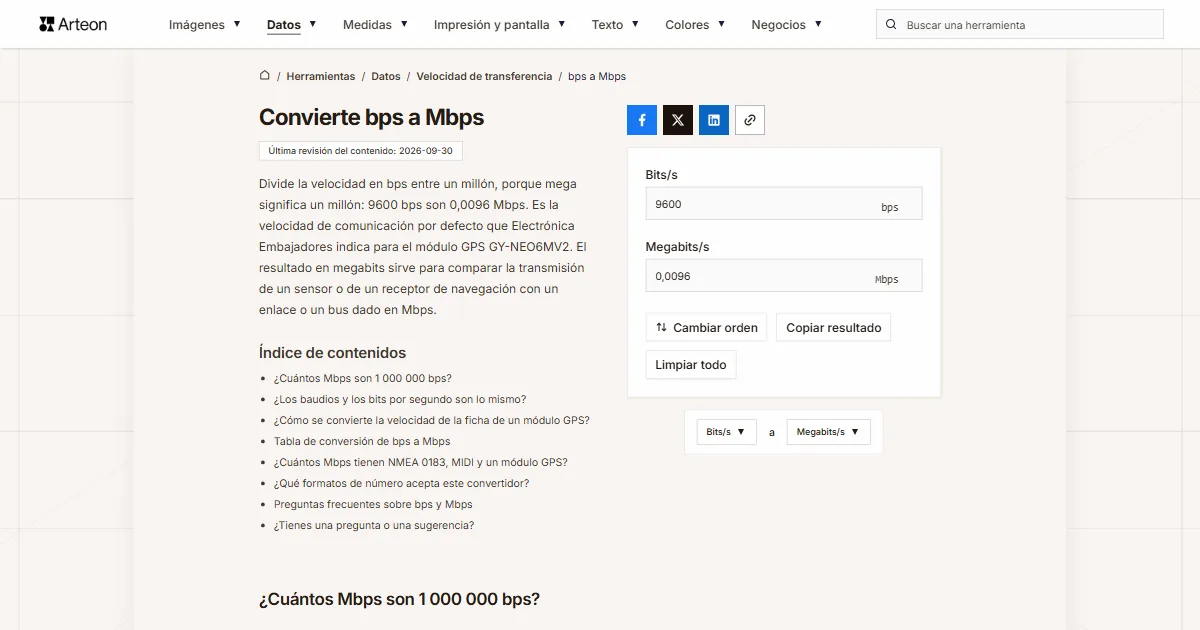
Task: Expand the Medidas menu
Action: pos(375,25)
